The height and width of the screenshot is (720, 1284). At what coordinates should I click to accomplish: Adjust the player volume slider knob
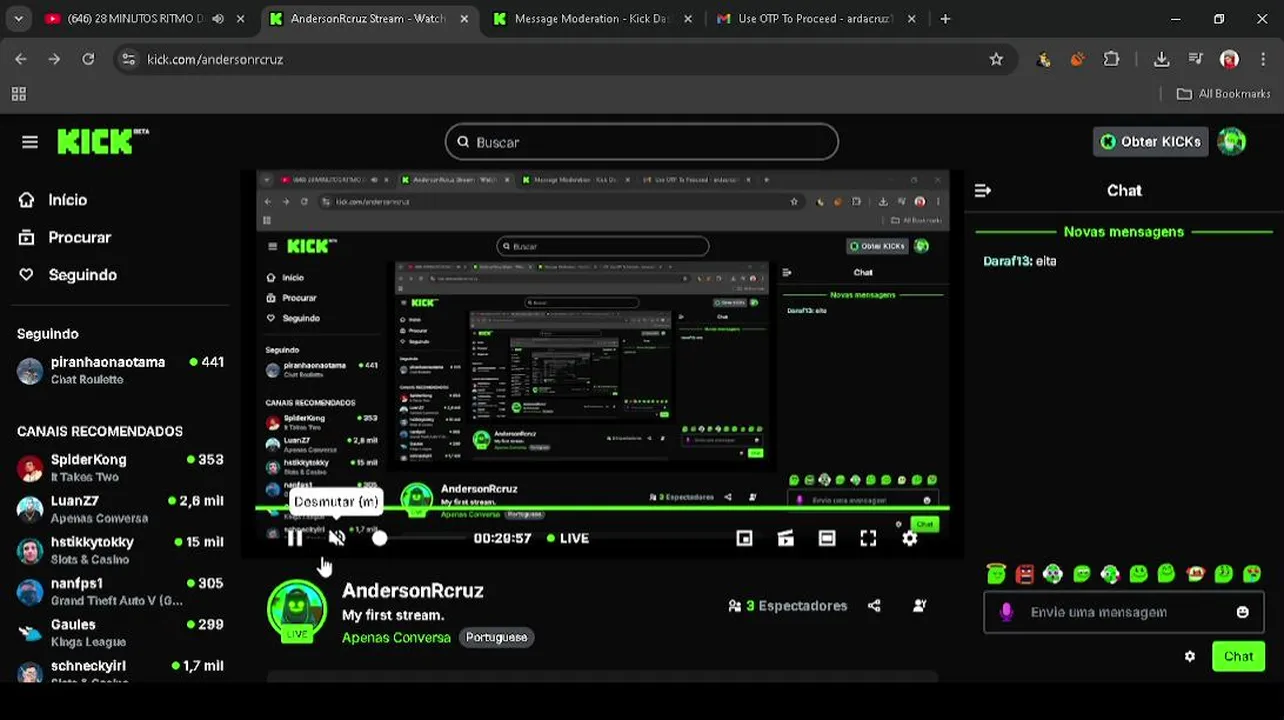pyautogui.click(x=379, y=538)
